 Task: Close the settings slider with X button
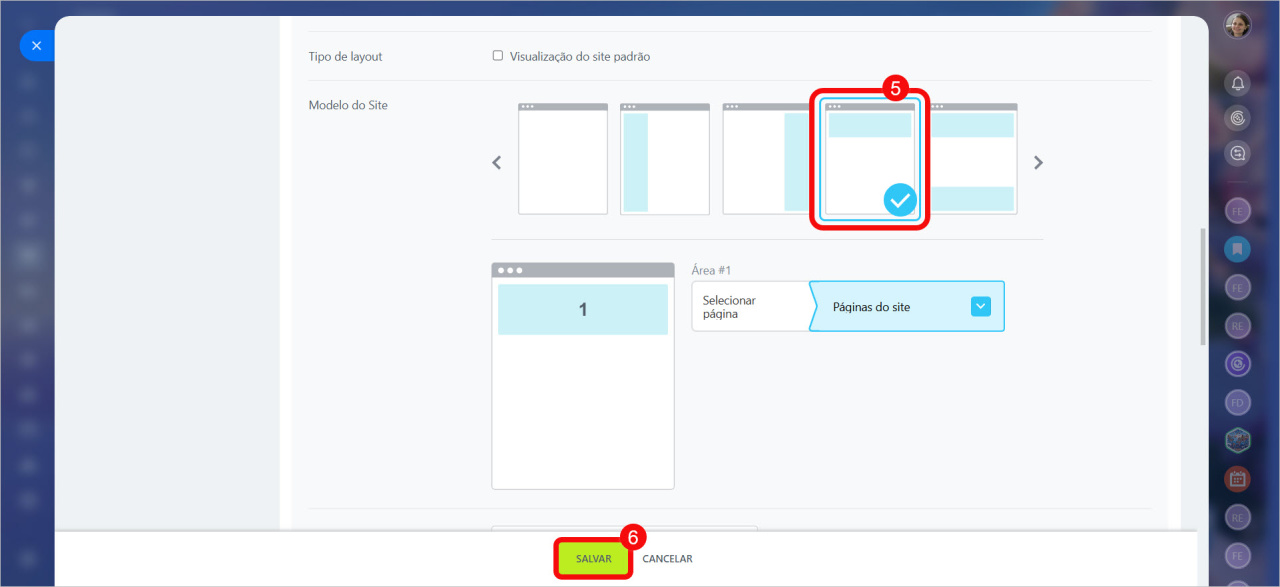tap(36, 46)
